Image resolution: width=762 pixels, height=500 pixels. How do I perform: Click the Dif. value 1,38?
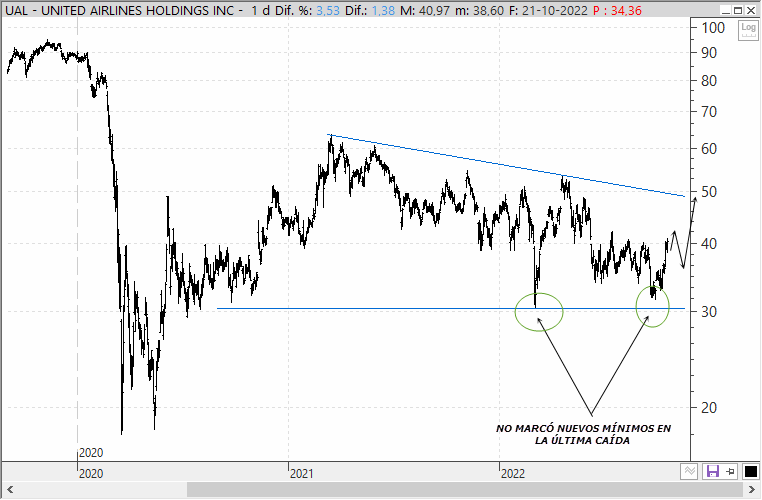[383, 10]
